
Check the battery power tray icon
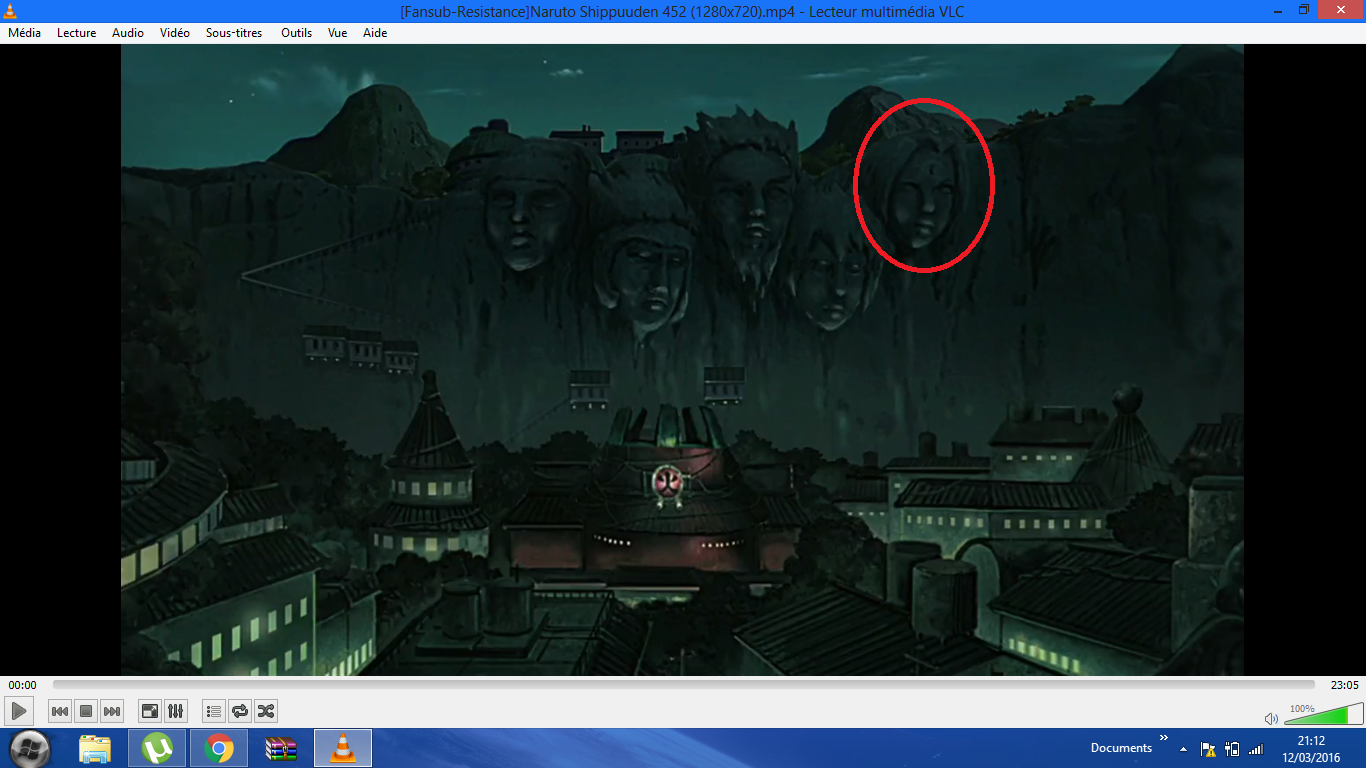click(1232, 749)
